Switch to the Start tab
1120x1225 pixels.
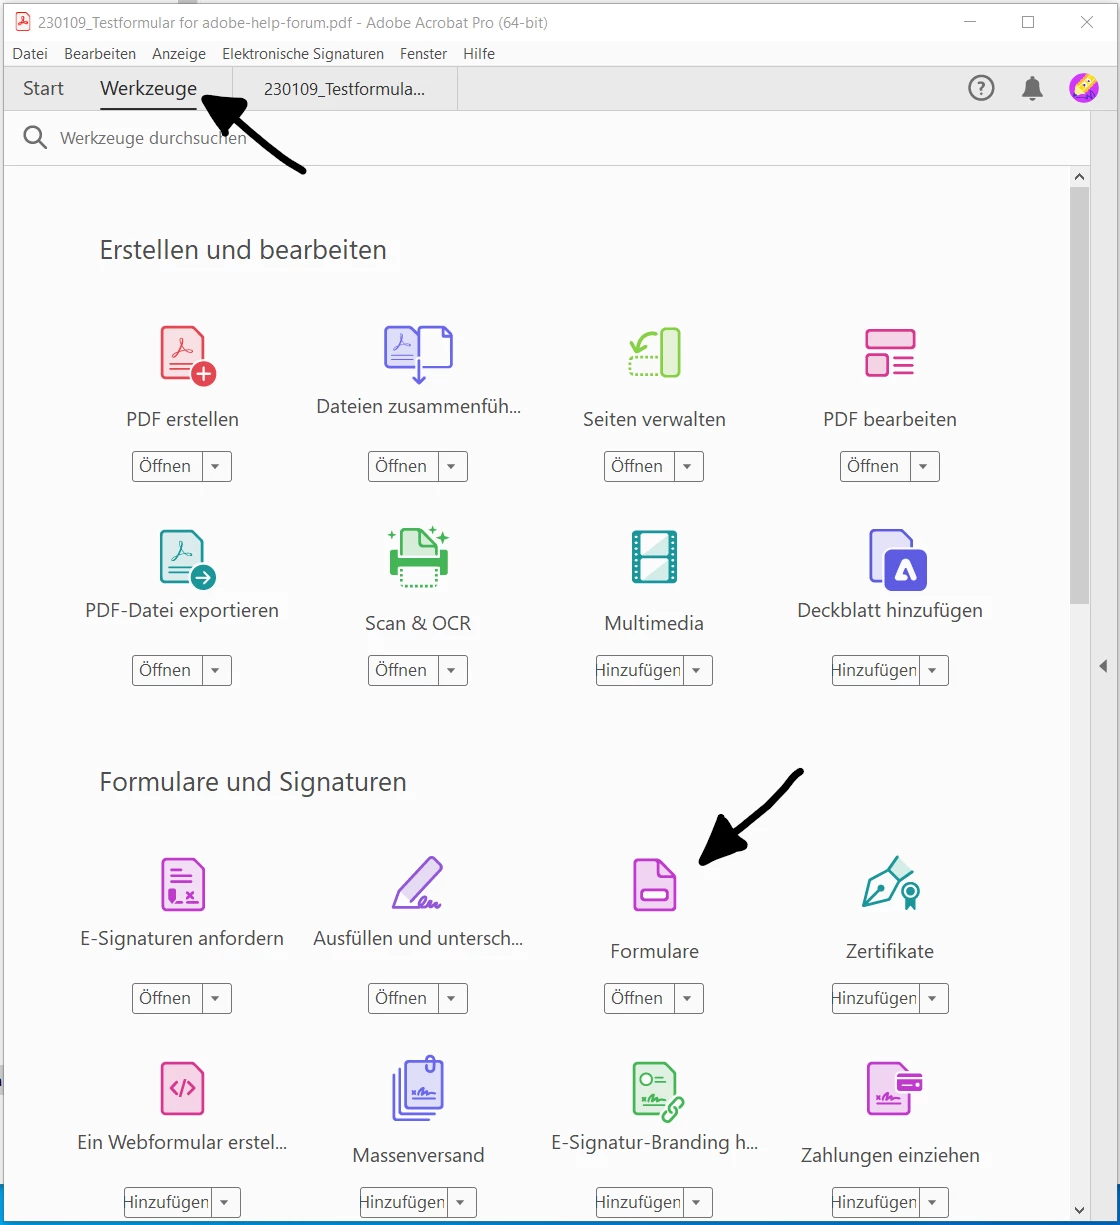tap(43, 88)
